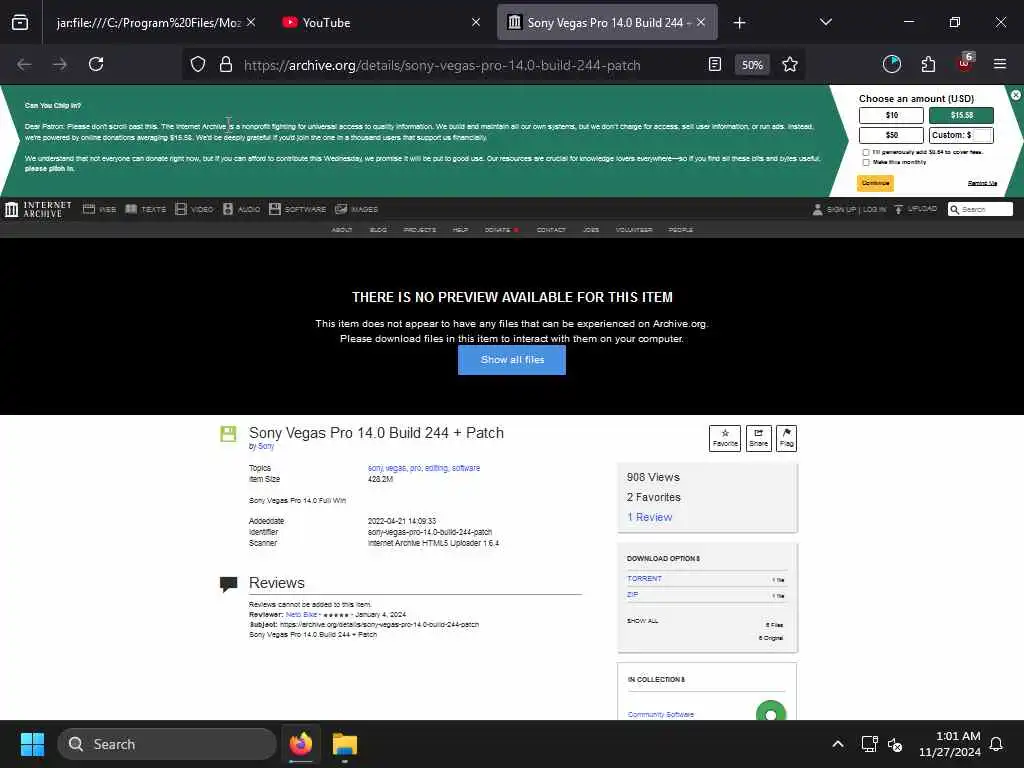Open the 1 Review link
Viewport: 1024px width, 768px height.
[x=650, y=517]
